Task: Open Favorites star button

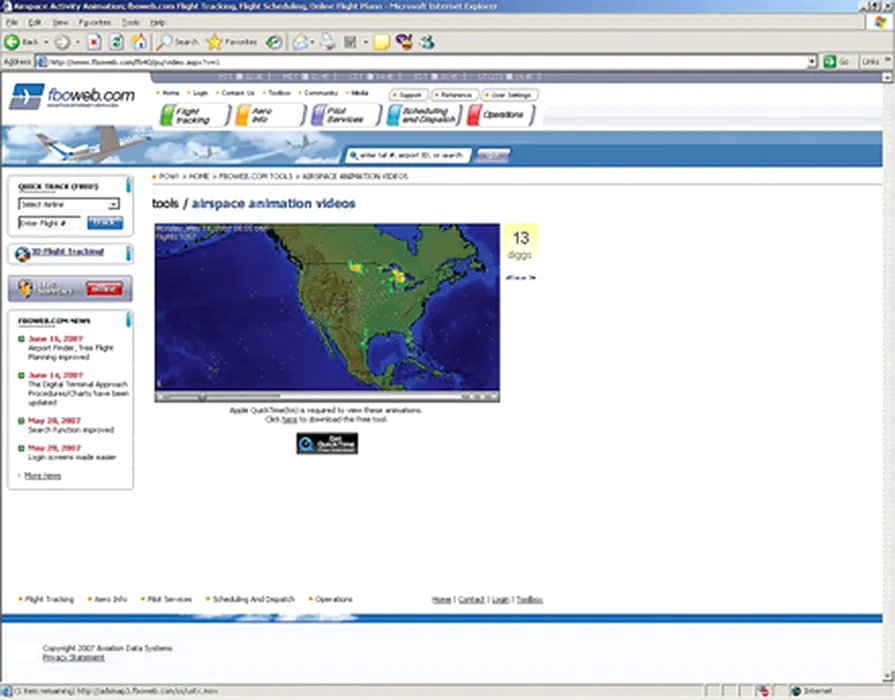Action: pos(232,42)
